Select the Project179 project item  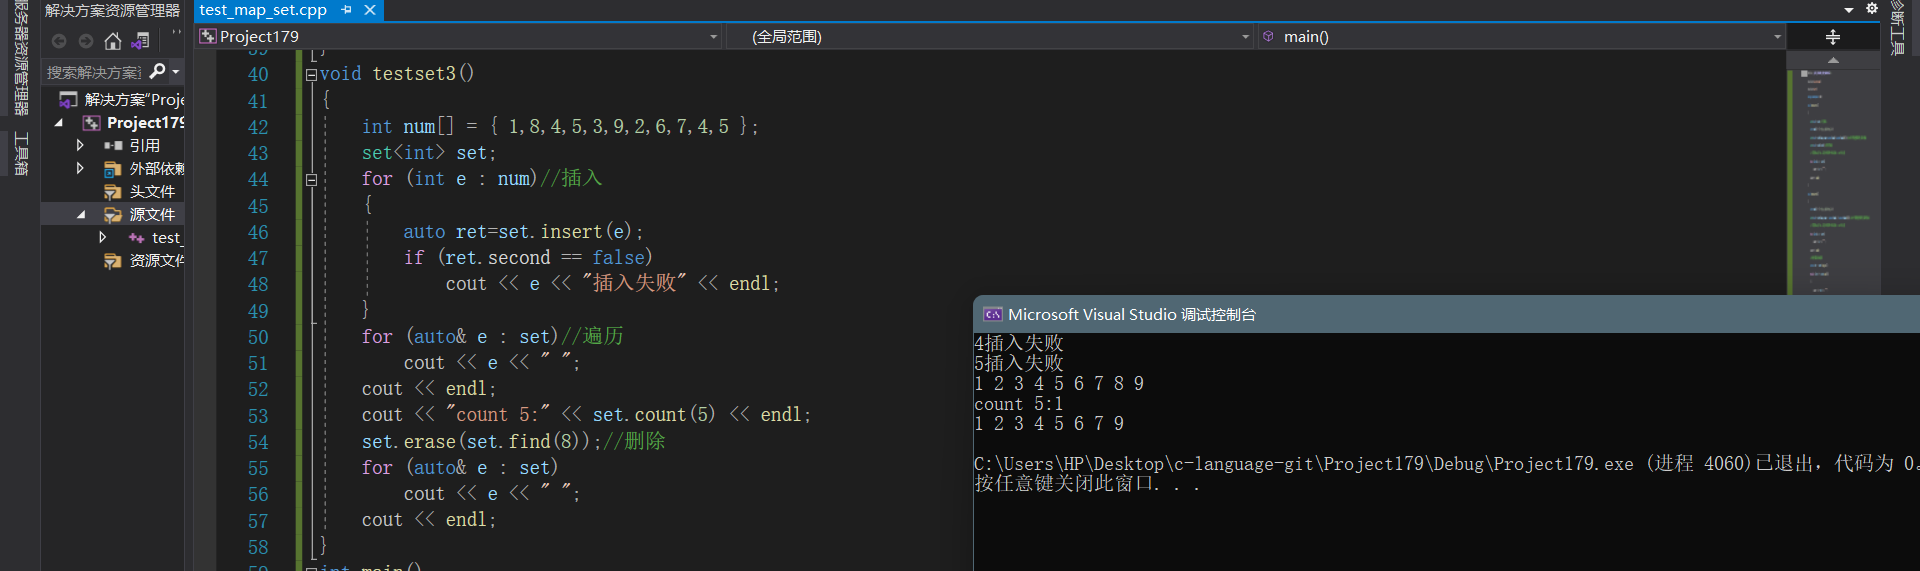(134, 122)
